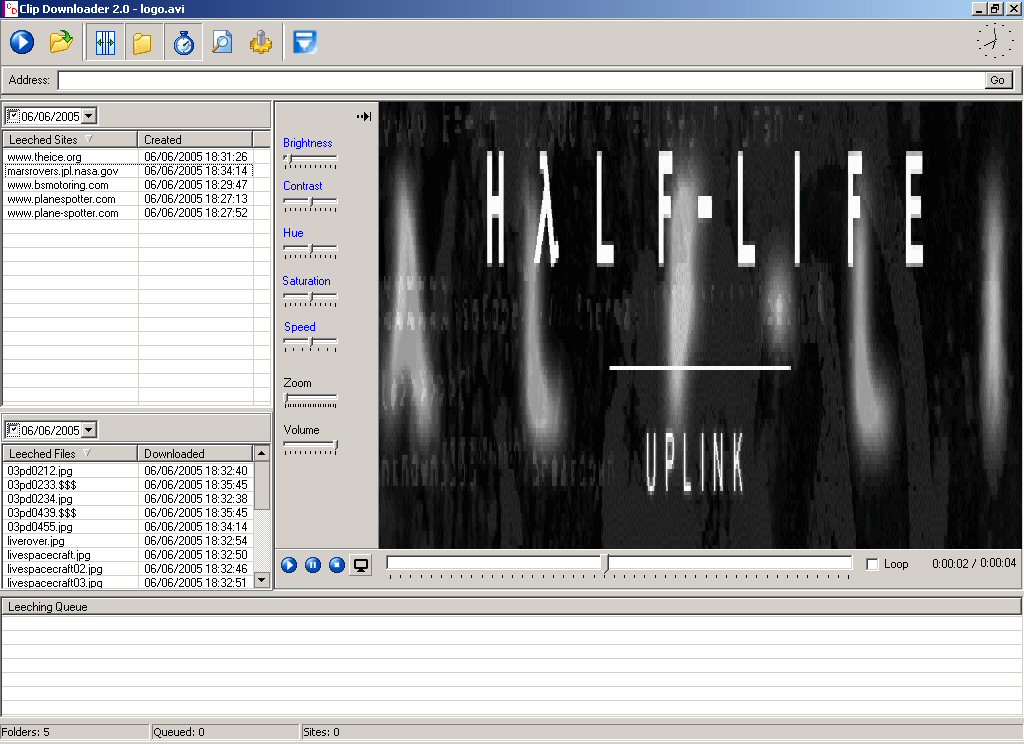The width and height of the screenshot is (1024, 744).
Task: Click the Half-Life Uplink video frame
Action: tap(700, 325)
